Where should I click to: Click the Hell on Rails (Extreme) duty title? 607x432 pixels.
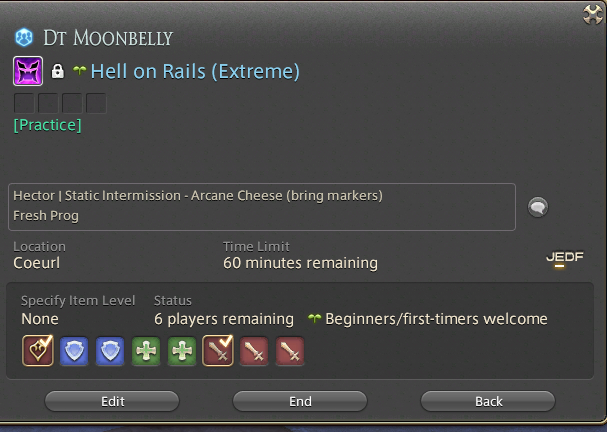point(195,71)
